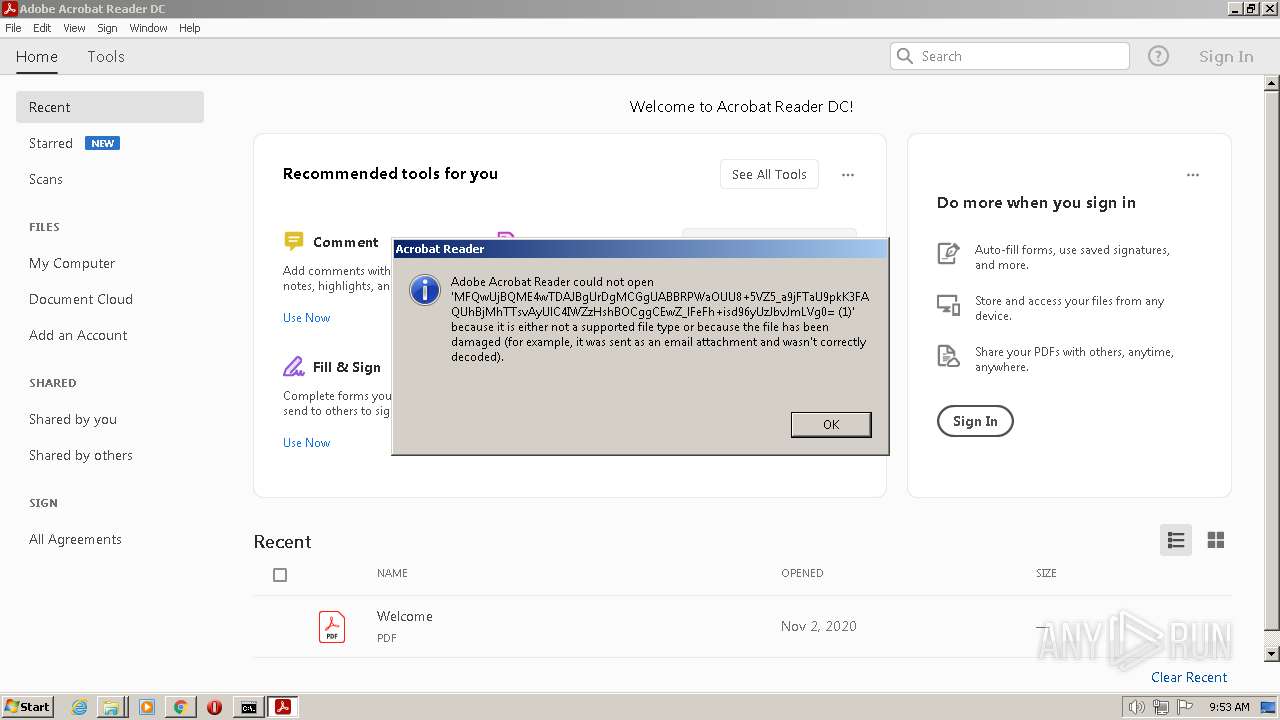The height and width of the screenshot is (720, 1280).
Task: Switch to list view of recent files
Action: pos(1176,540)
